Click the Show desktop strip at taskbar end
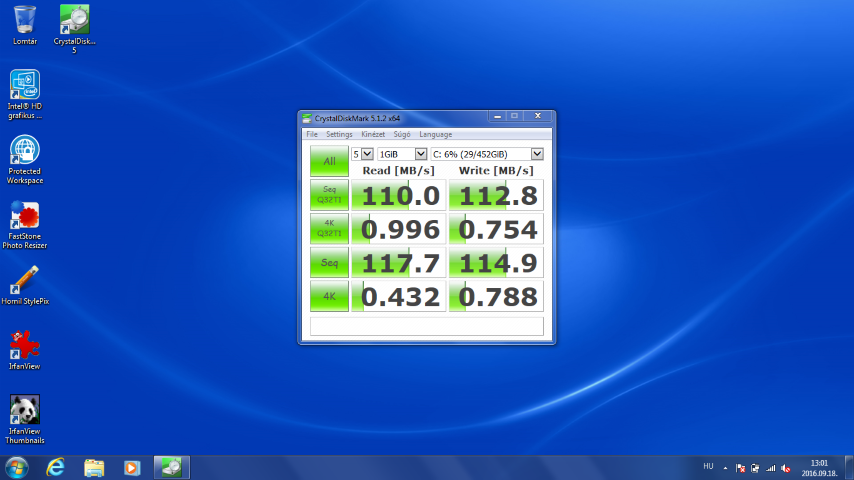The width and height of the screenshot is (854, 480). click(x=849, y=467)
